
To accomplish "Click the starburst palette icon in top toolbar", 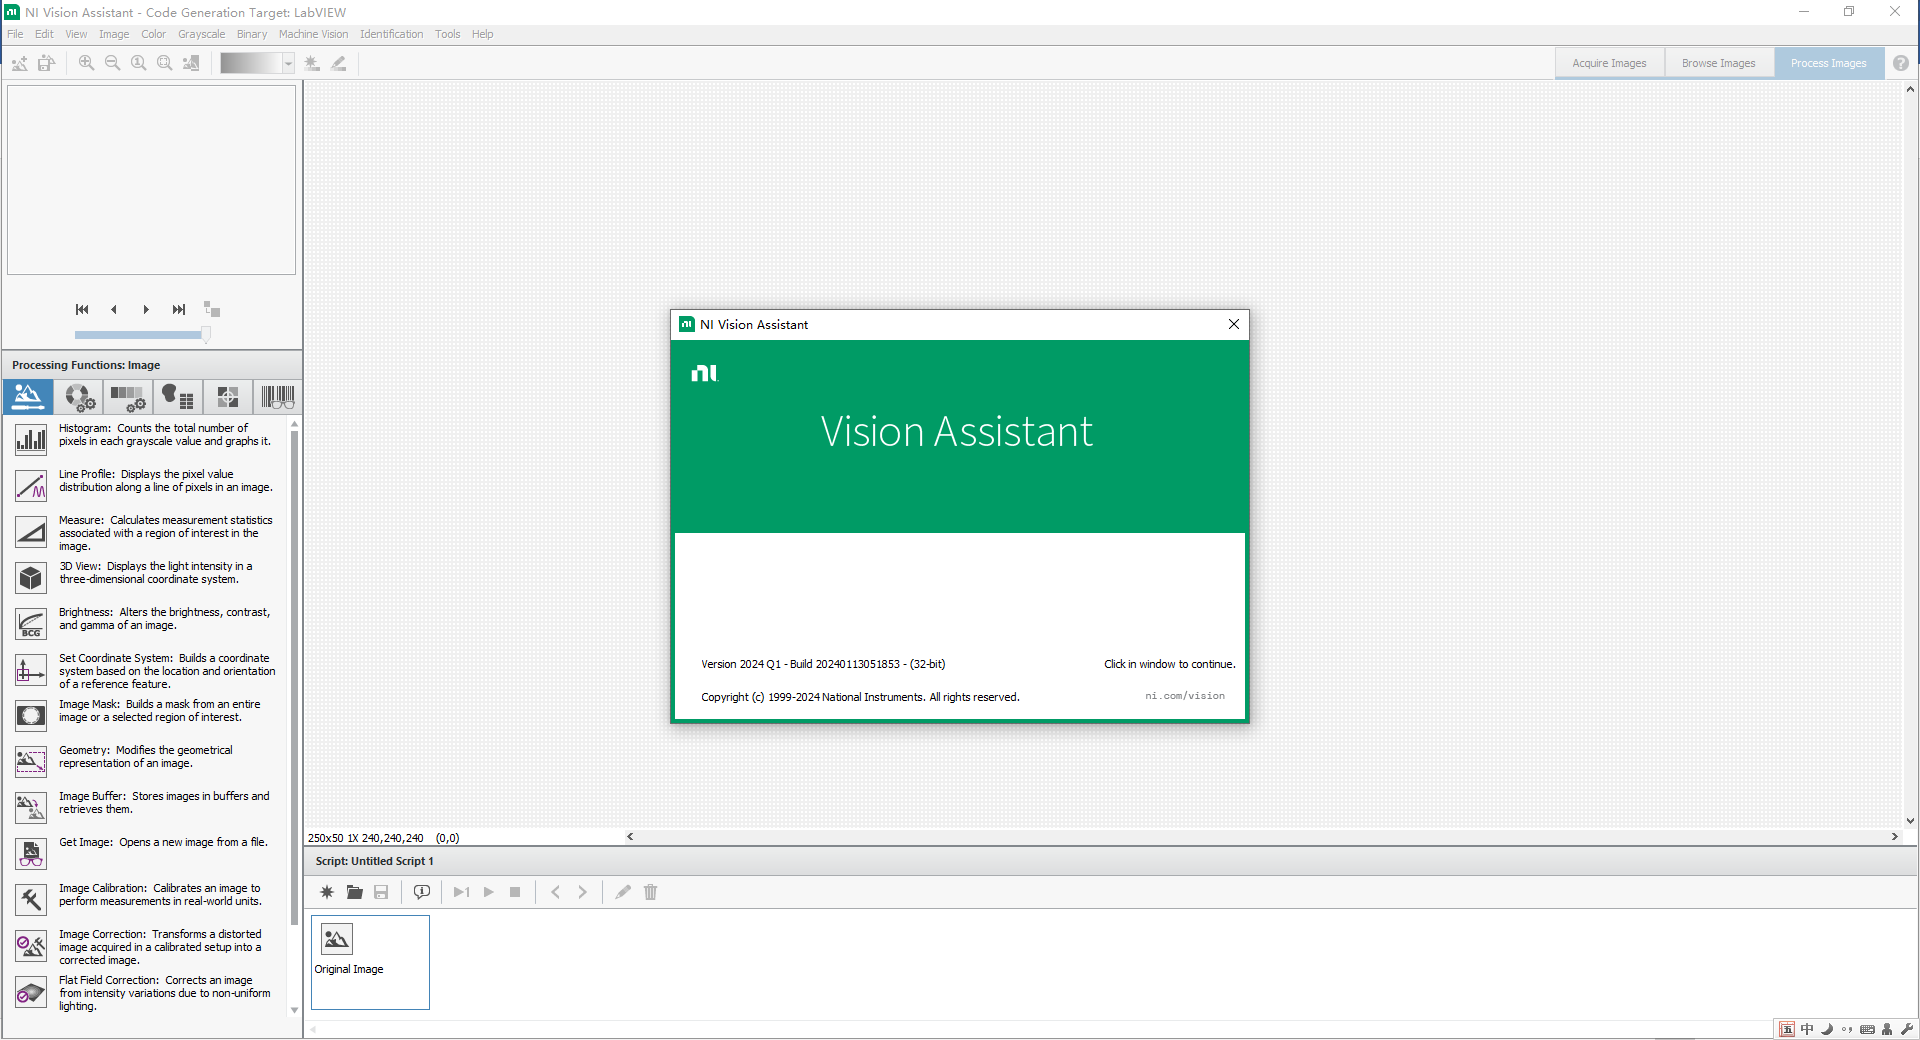I will [312, 63].
